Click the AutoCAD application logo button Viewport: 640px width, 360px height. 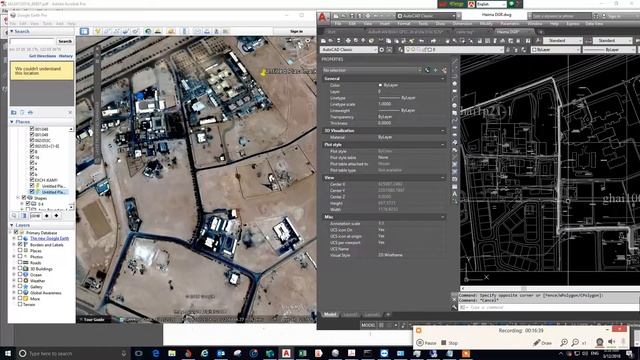click(x=323, y=17)
